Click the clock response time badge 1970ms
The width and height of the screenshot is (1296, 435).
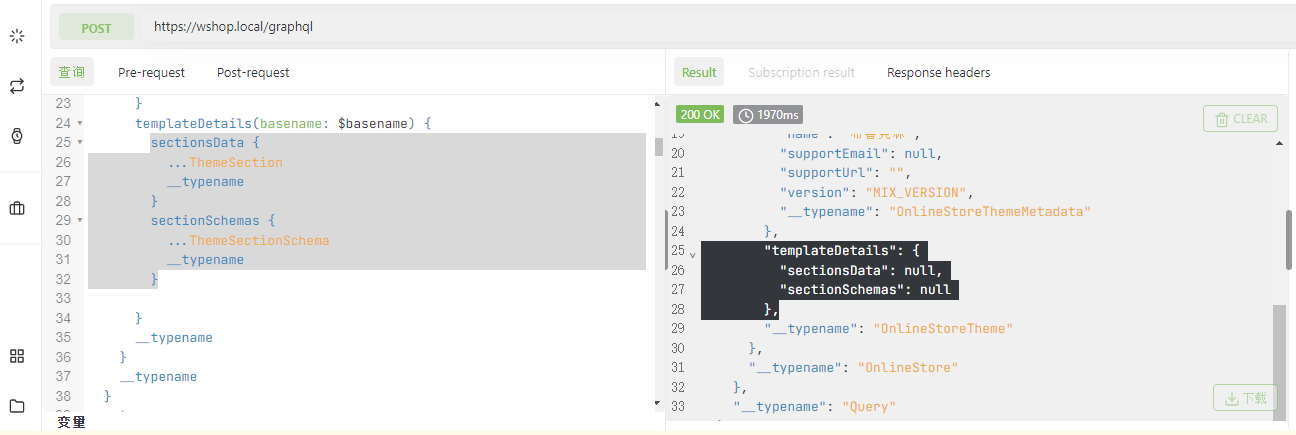point(768,115)
